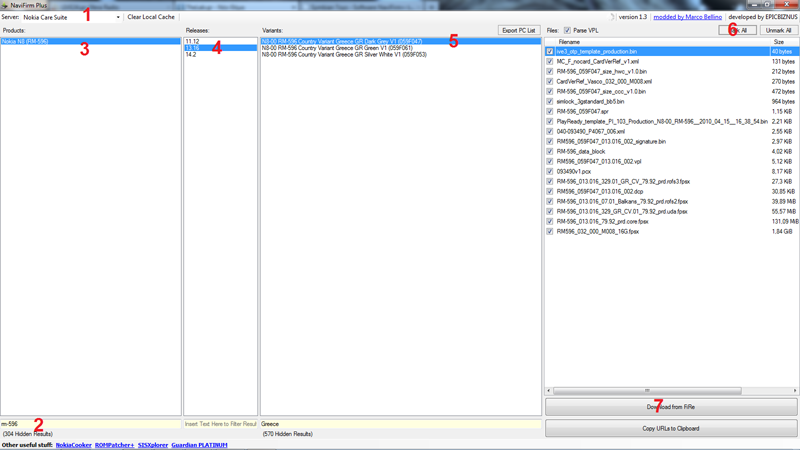Select the GR_CV.01_79.92_prd.uda.fpsx file
Screen dimensions: 800x450
coord(622,211)
